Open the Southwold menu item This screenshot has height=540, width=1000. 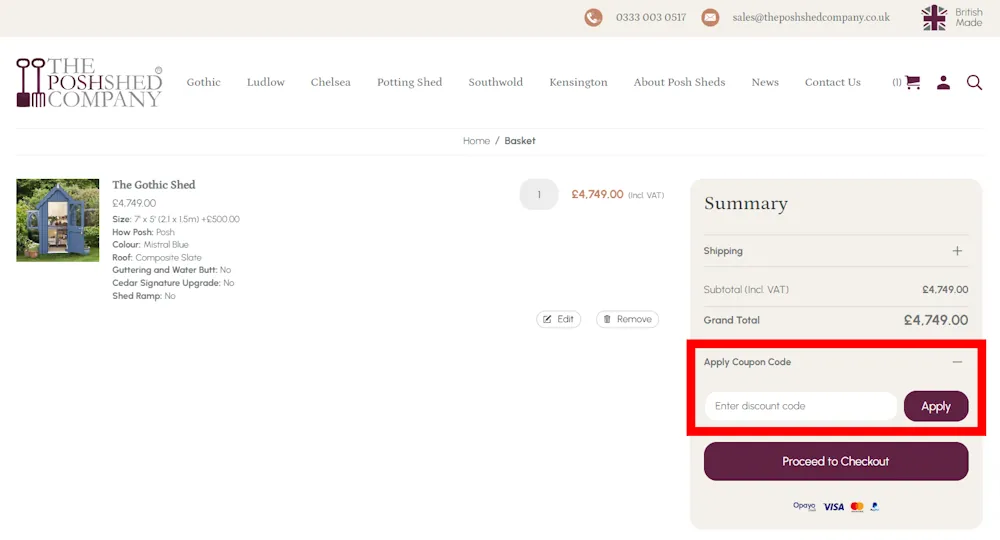tap(496, 82)
